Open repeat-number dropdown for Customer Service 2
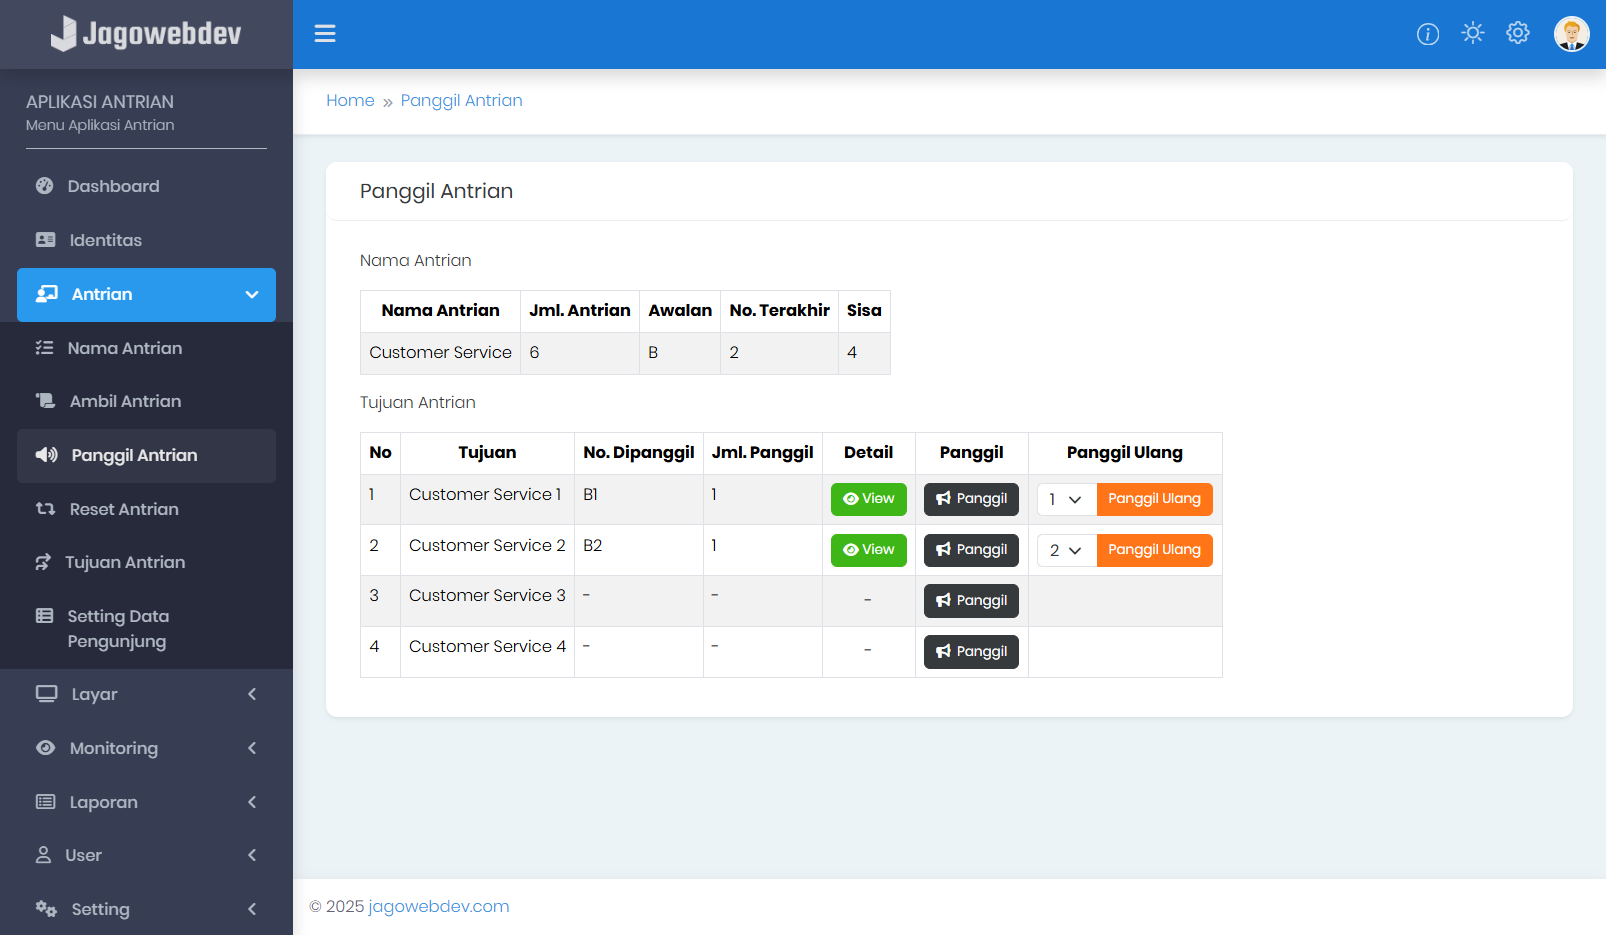Screen dimensions: 1606x935 click(x=1067, y=550)
